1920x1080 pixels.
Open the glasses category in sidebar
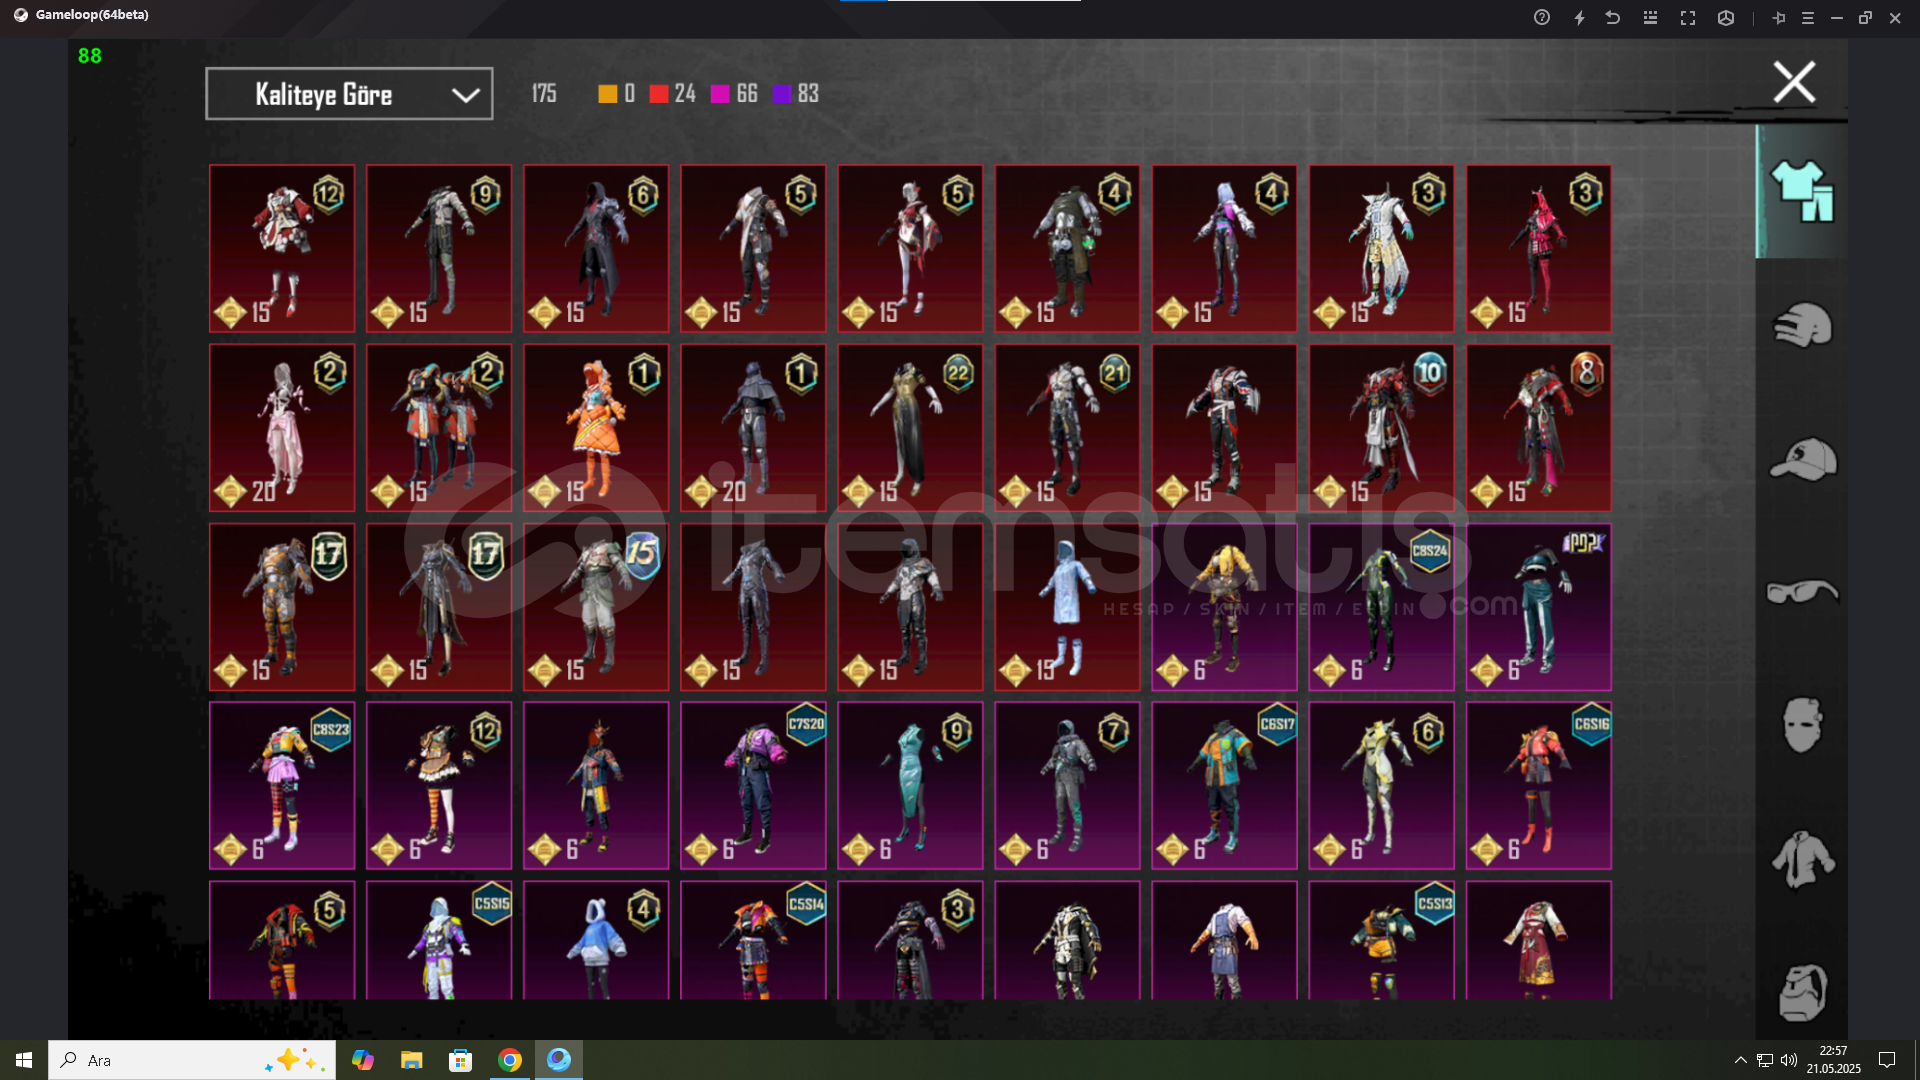(1802, 592)
